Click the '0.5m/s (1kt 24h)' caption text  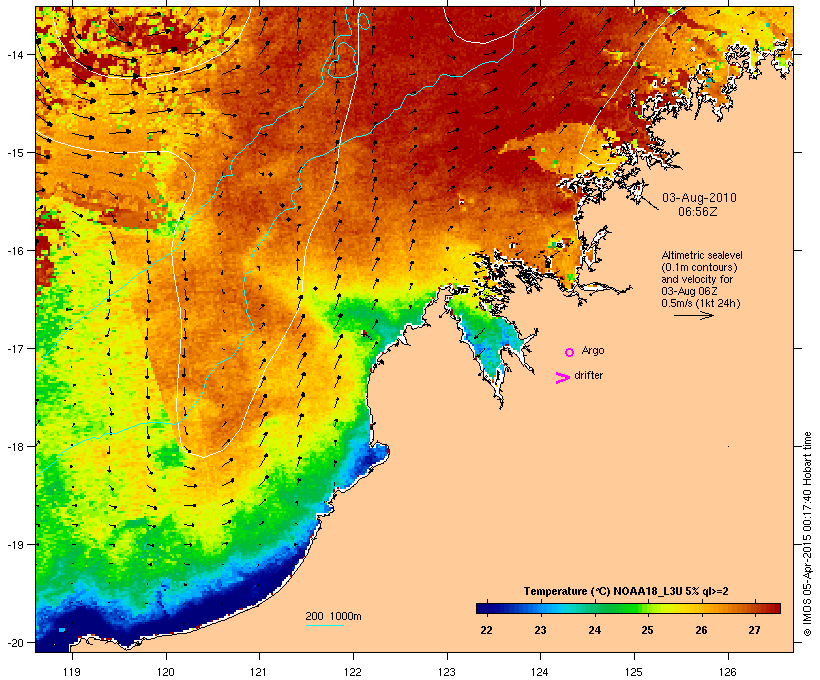coord(701,303)
